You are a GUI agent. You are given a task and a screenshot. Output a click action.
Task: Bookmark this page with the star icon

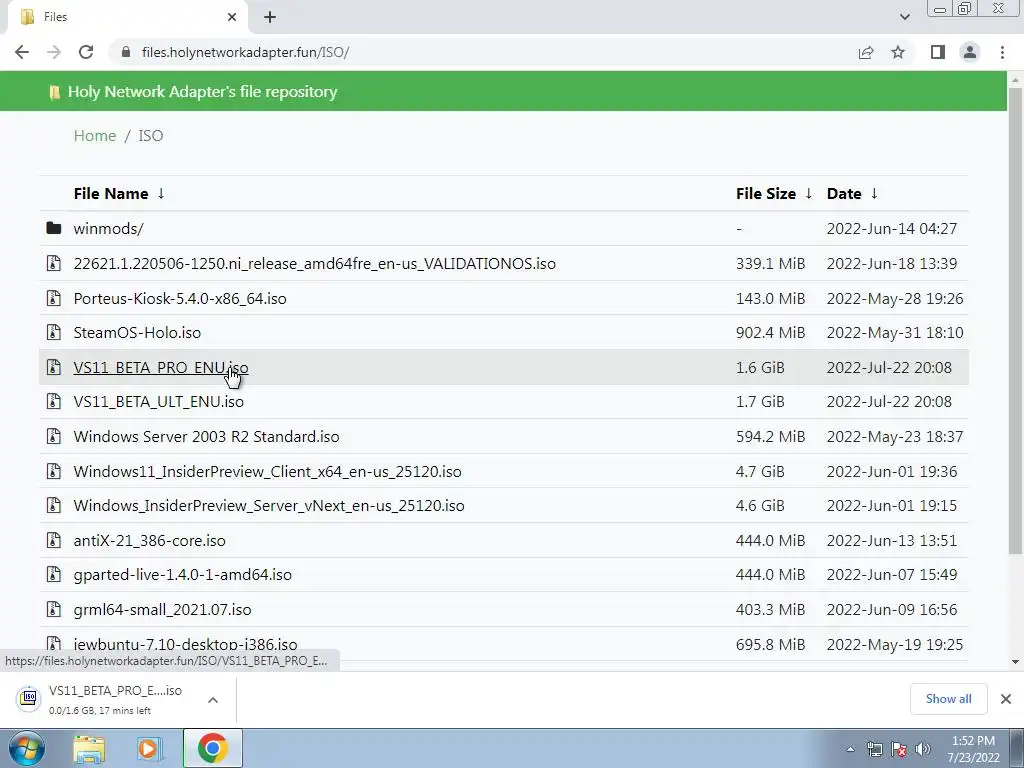coord(898,52)
